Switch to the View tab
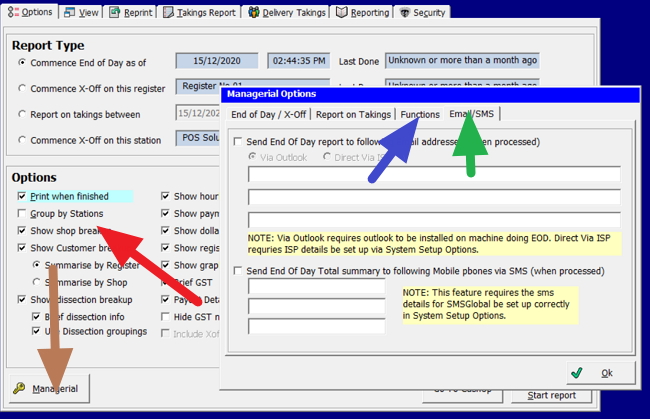 point(81,13)
